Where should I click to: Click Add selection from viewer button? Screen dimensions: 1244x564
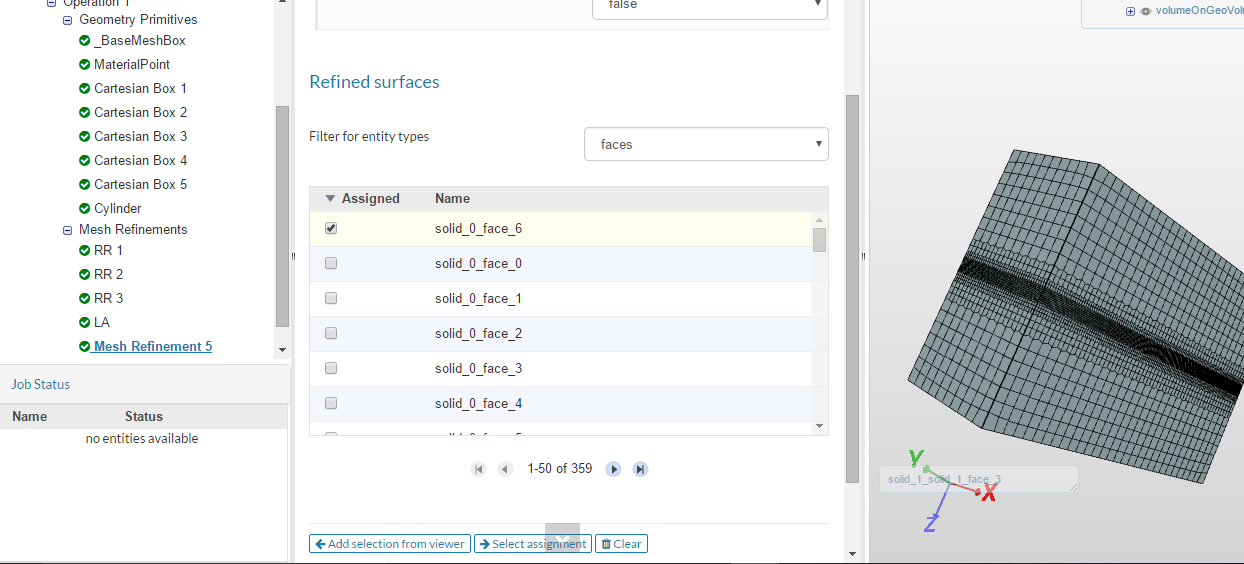(390, 544)
